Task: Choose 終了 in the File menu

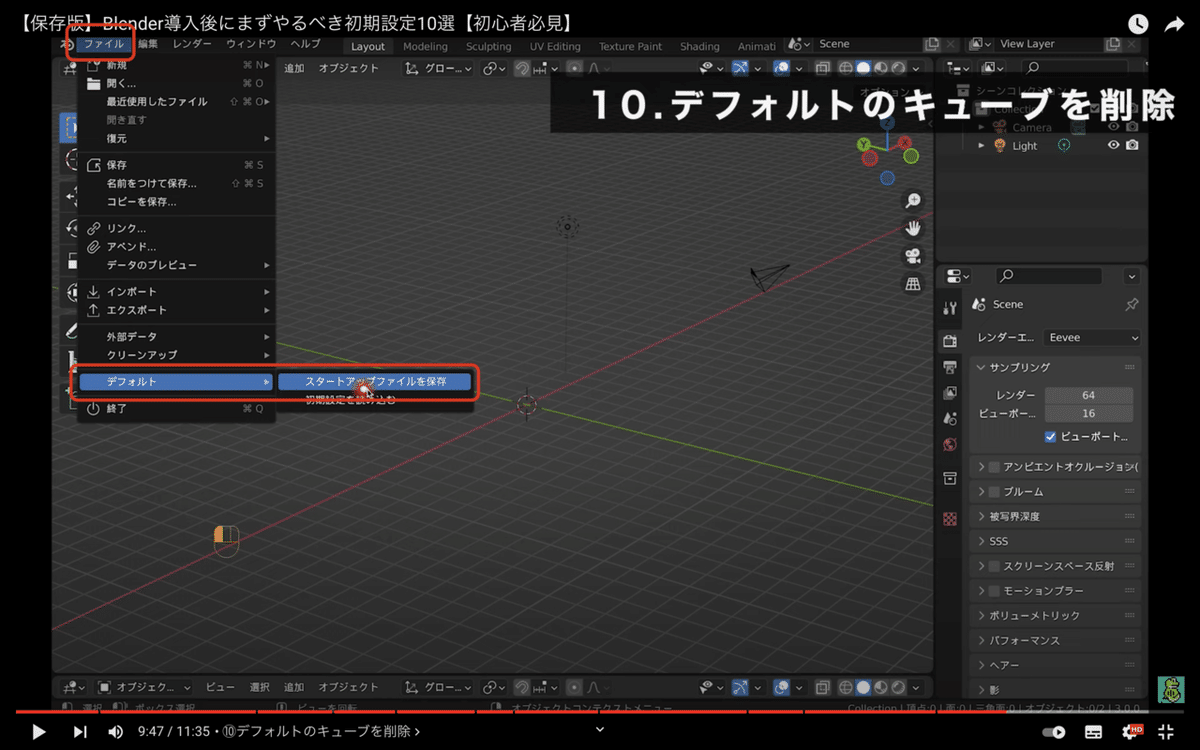Action: [x=175, y=408]
